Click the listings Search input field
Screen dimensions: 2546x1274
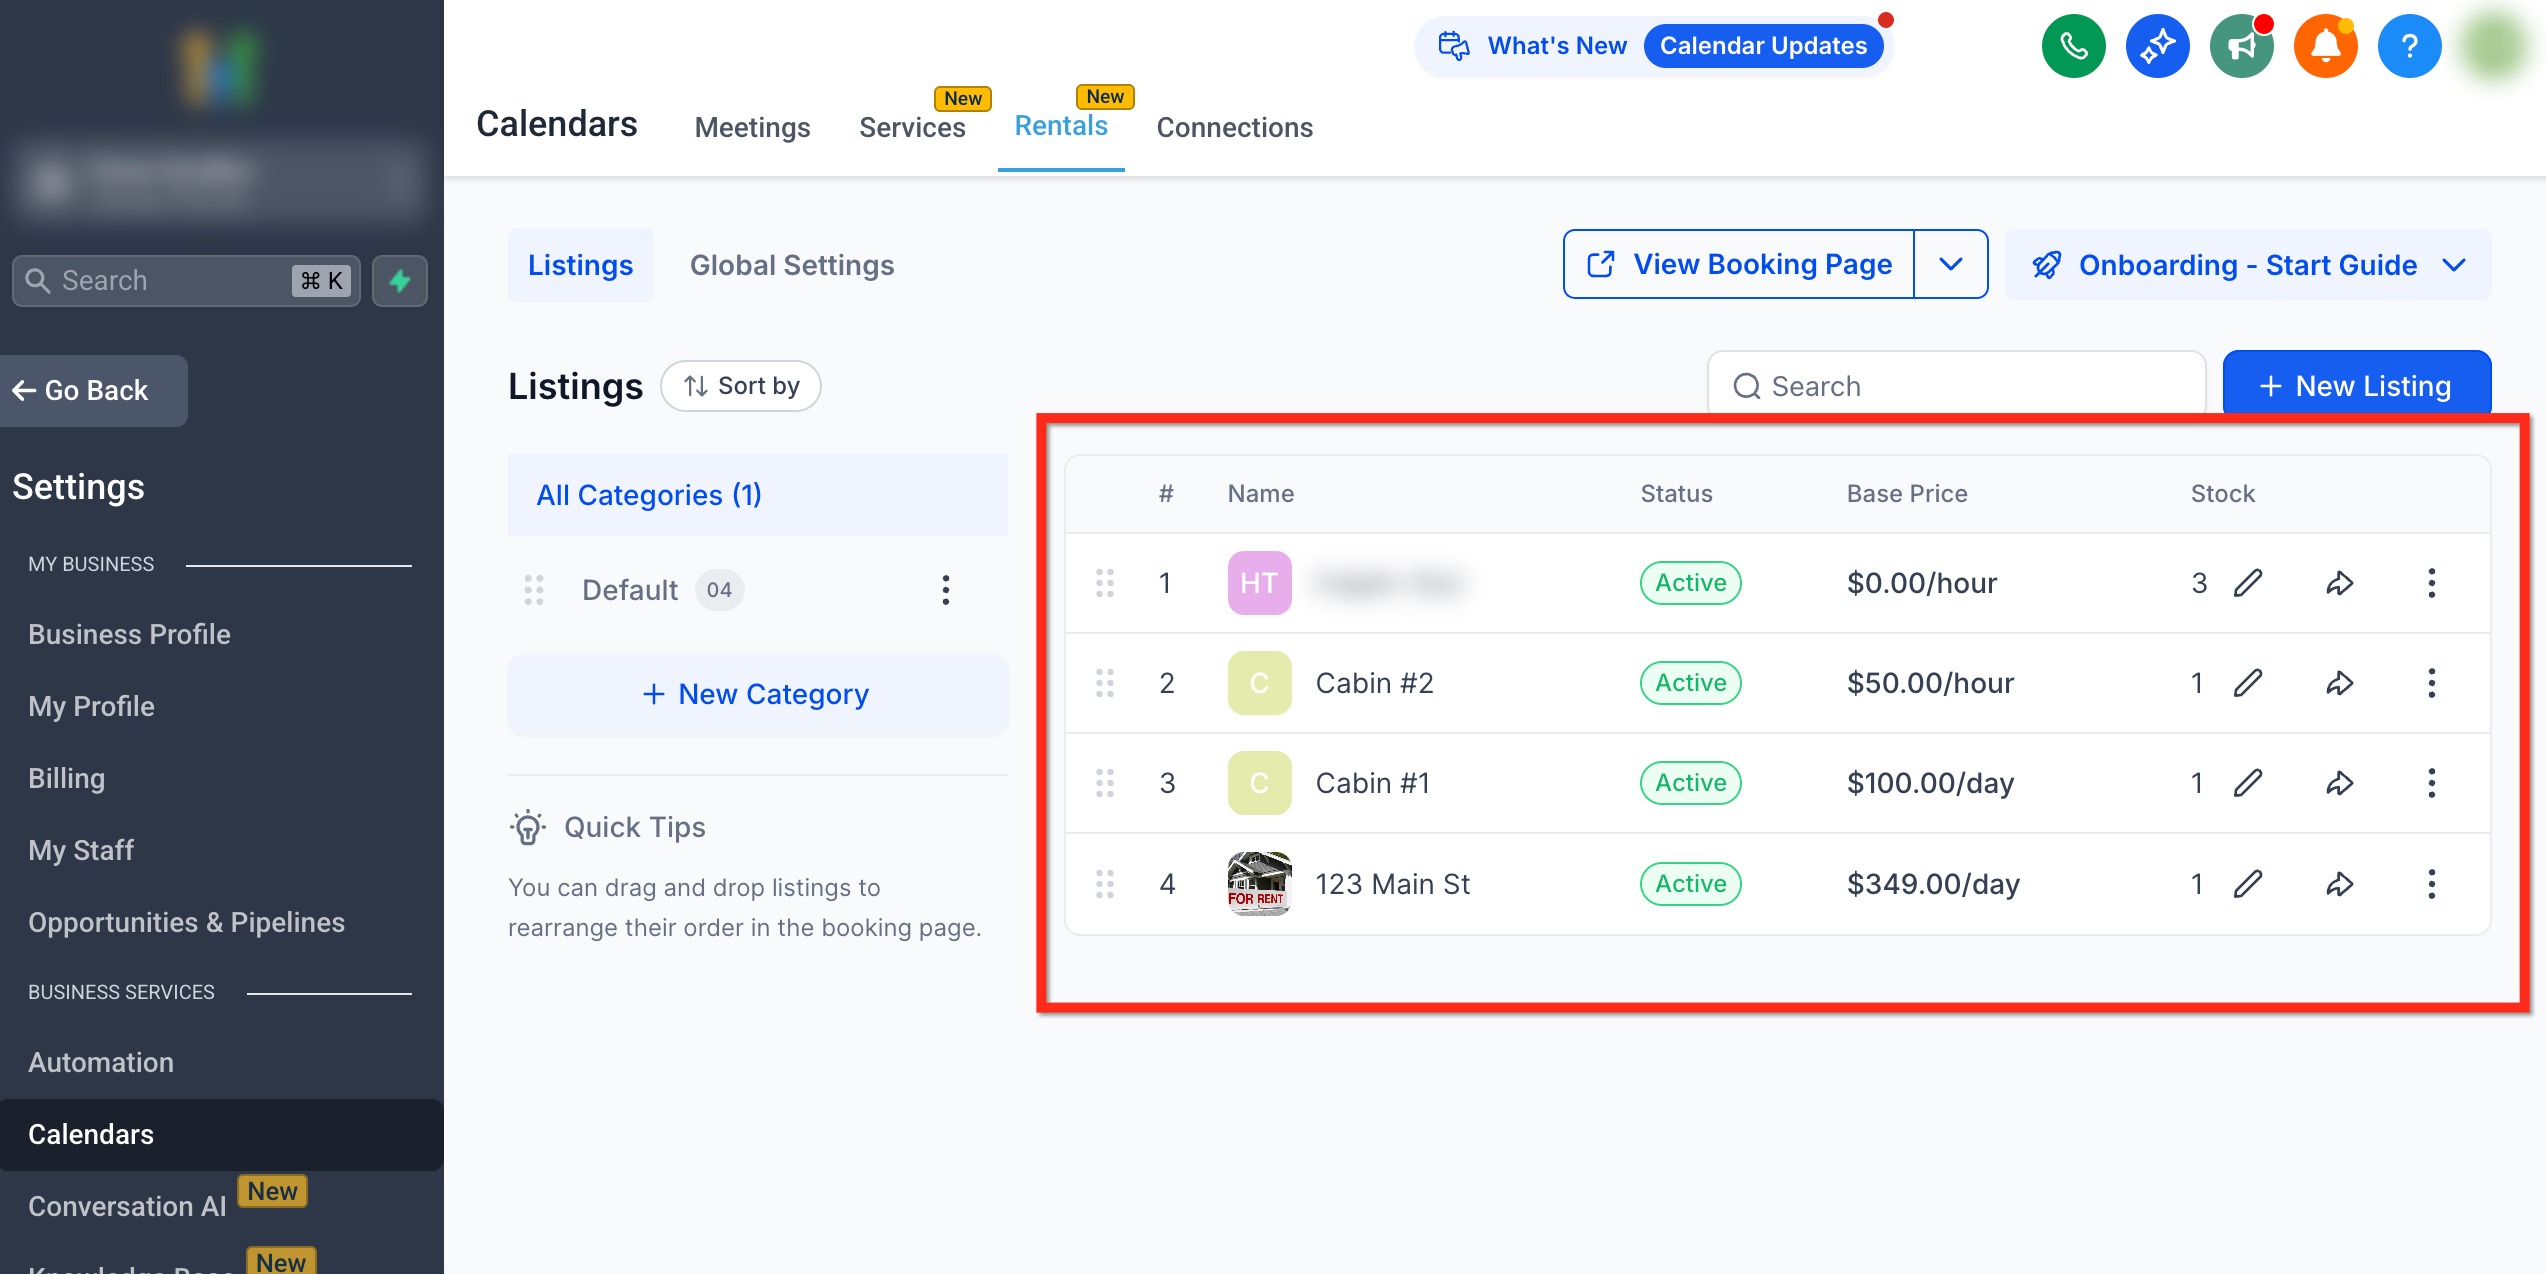pyautogui.click(x=1955, y=386)
